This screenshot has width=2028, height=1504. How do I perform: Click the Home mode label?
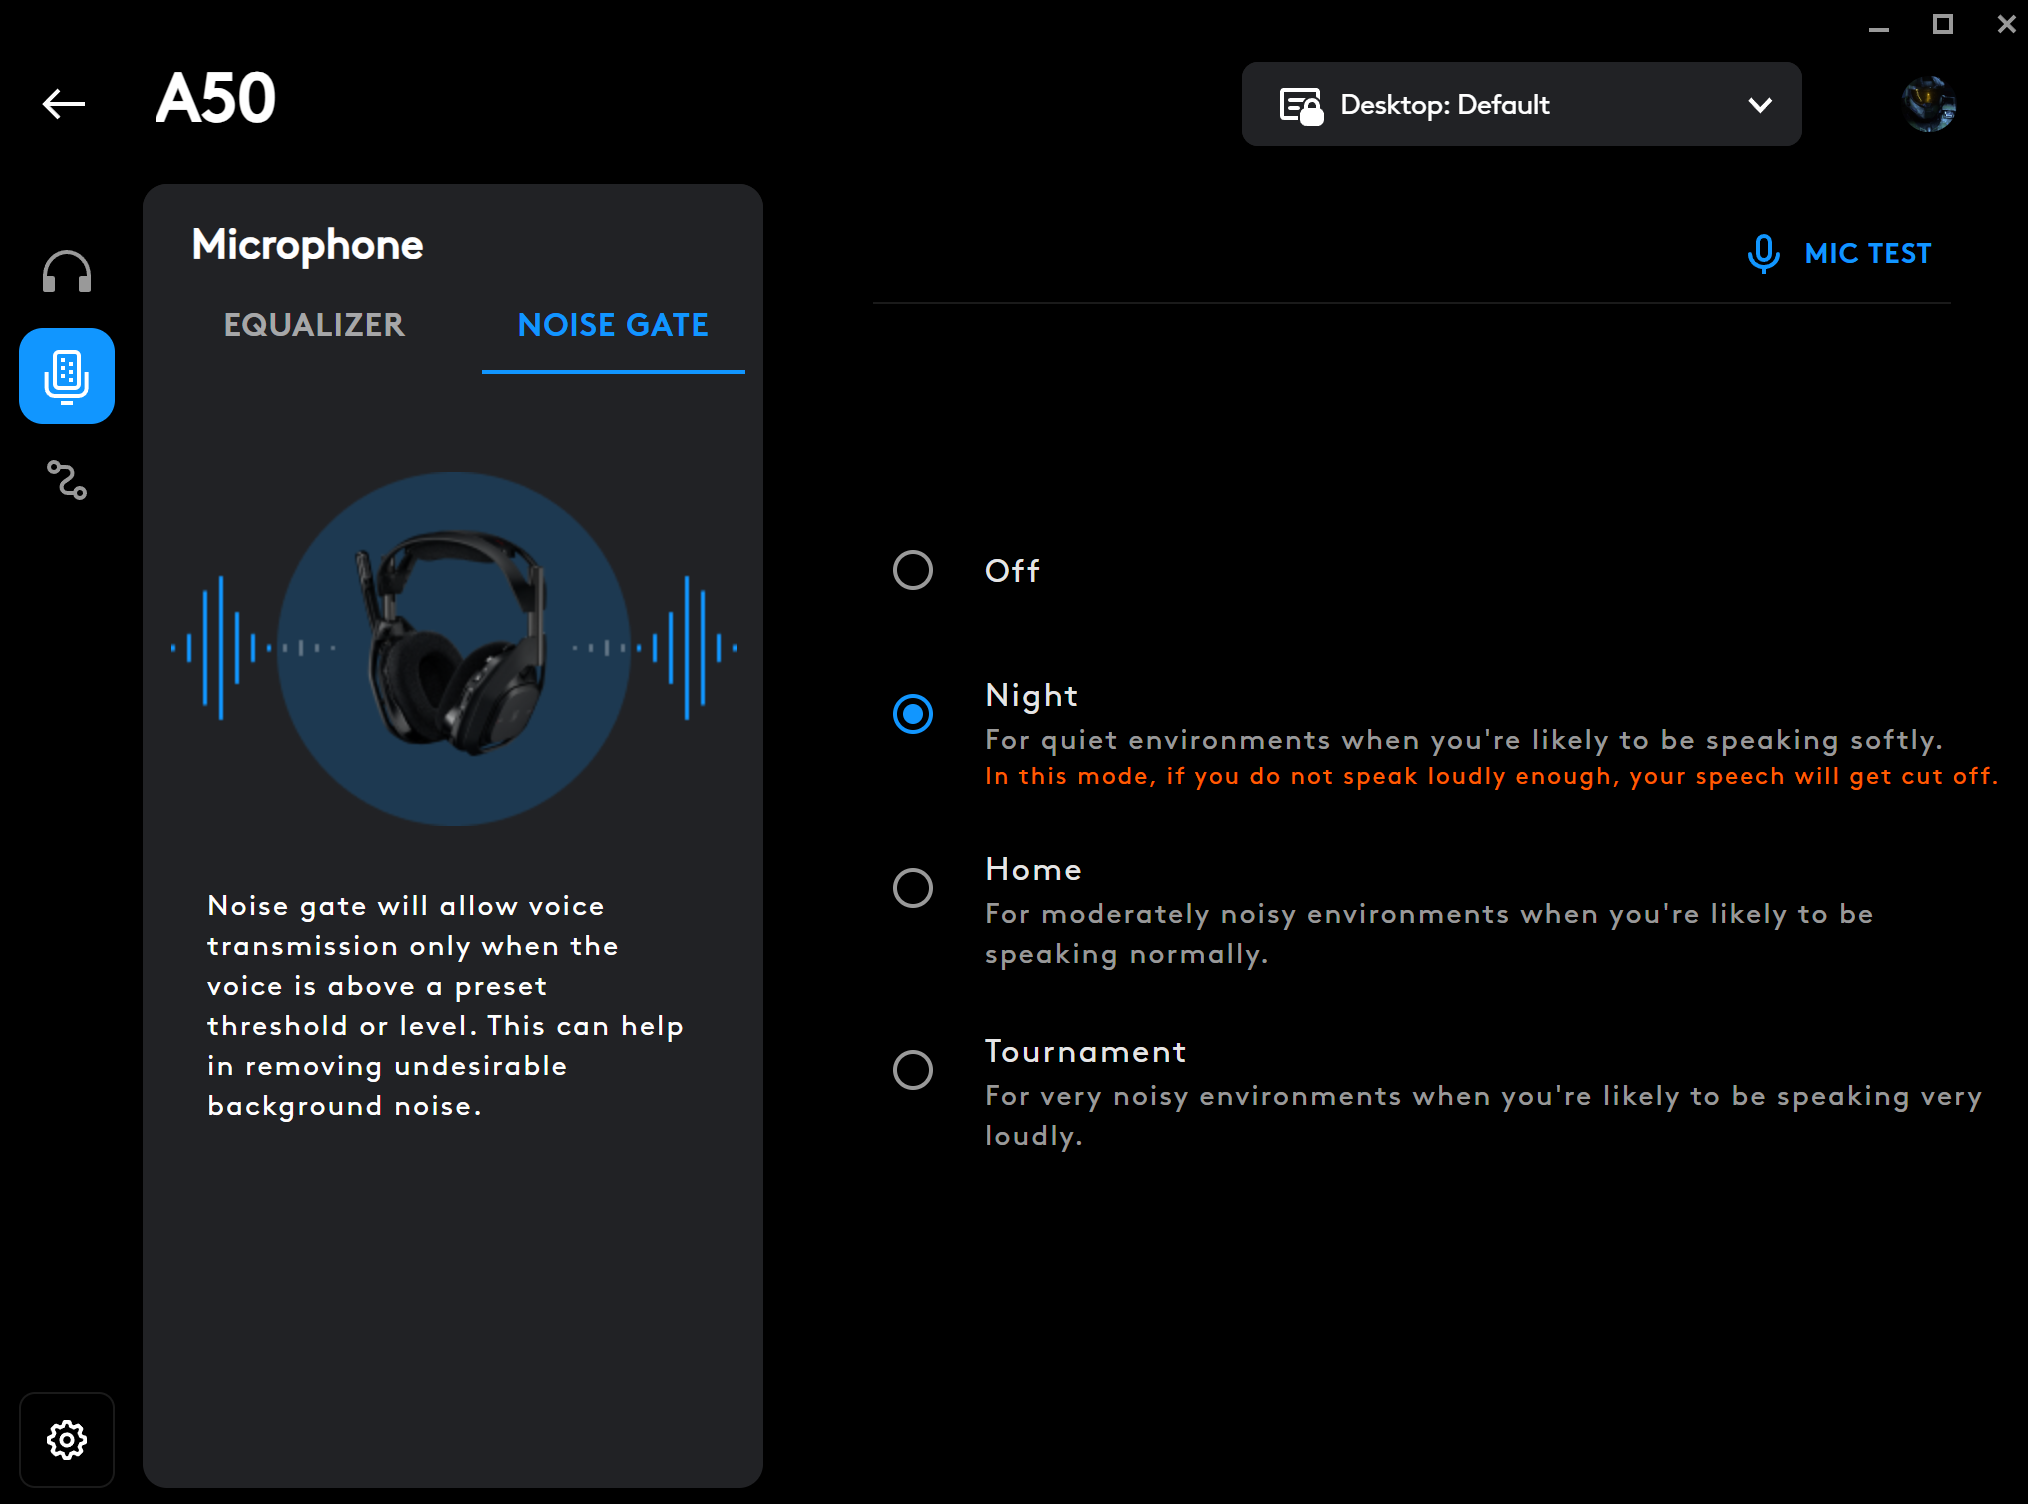tap(1033, 870)
